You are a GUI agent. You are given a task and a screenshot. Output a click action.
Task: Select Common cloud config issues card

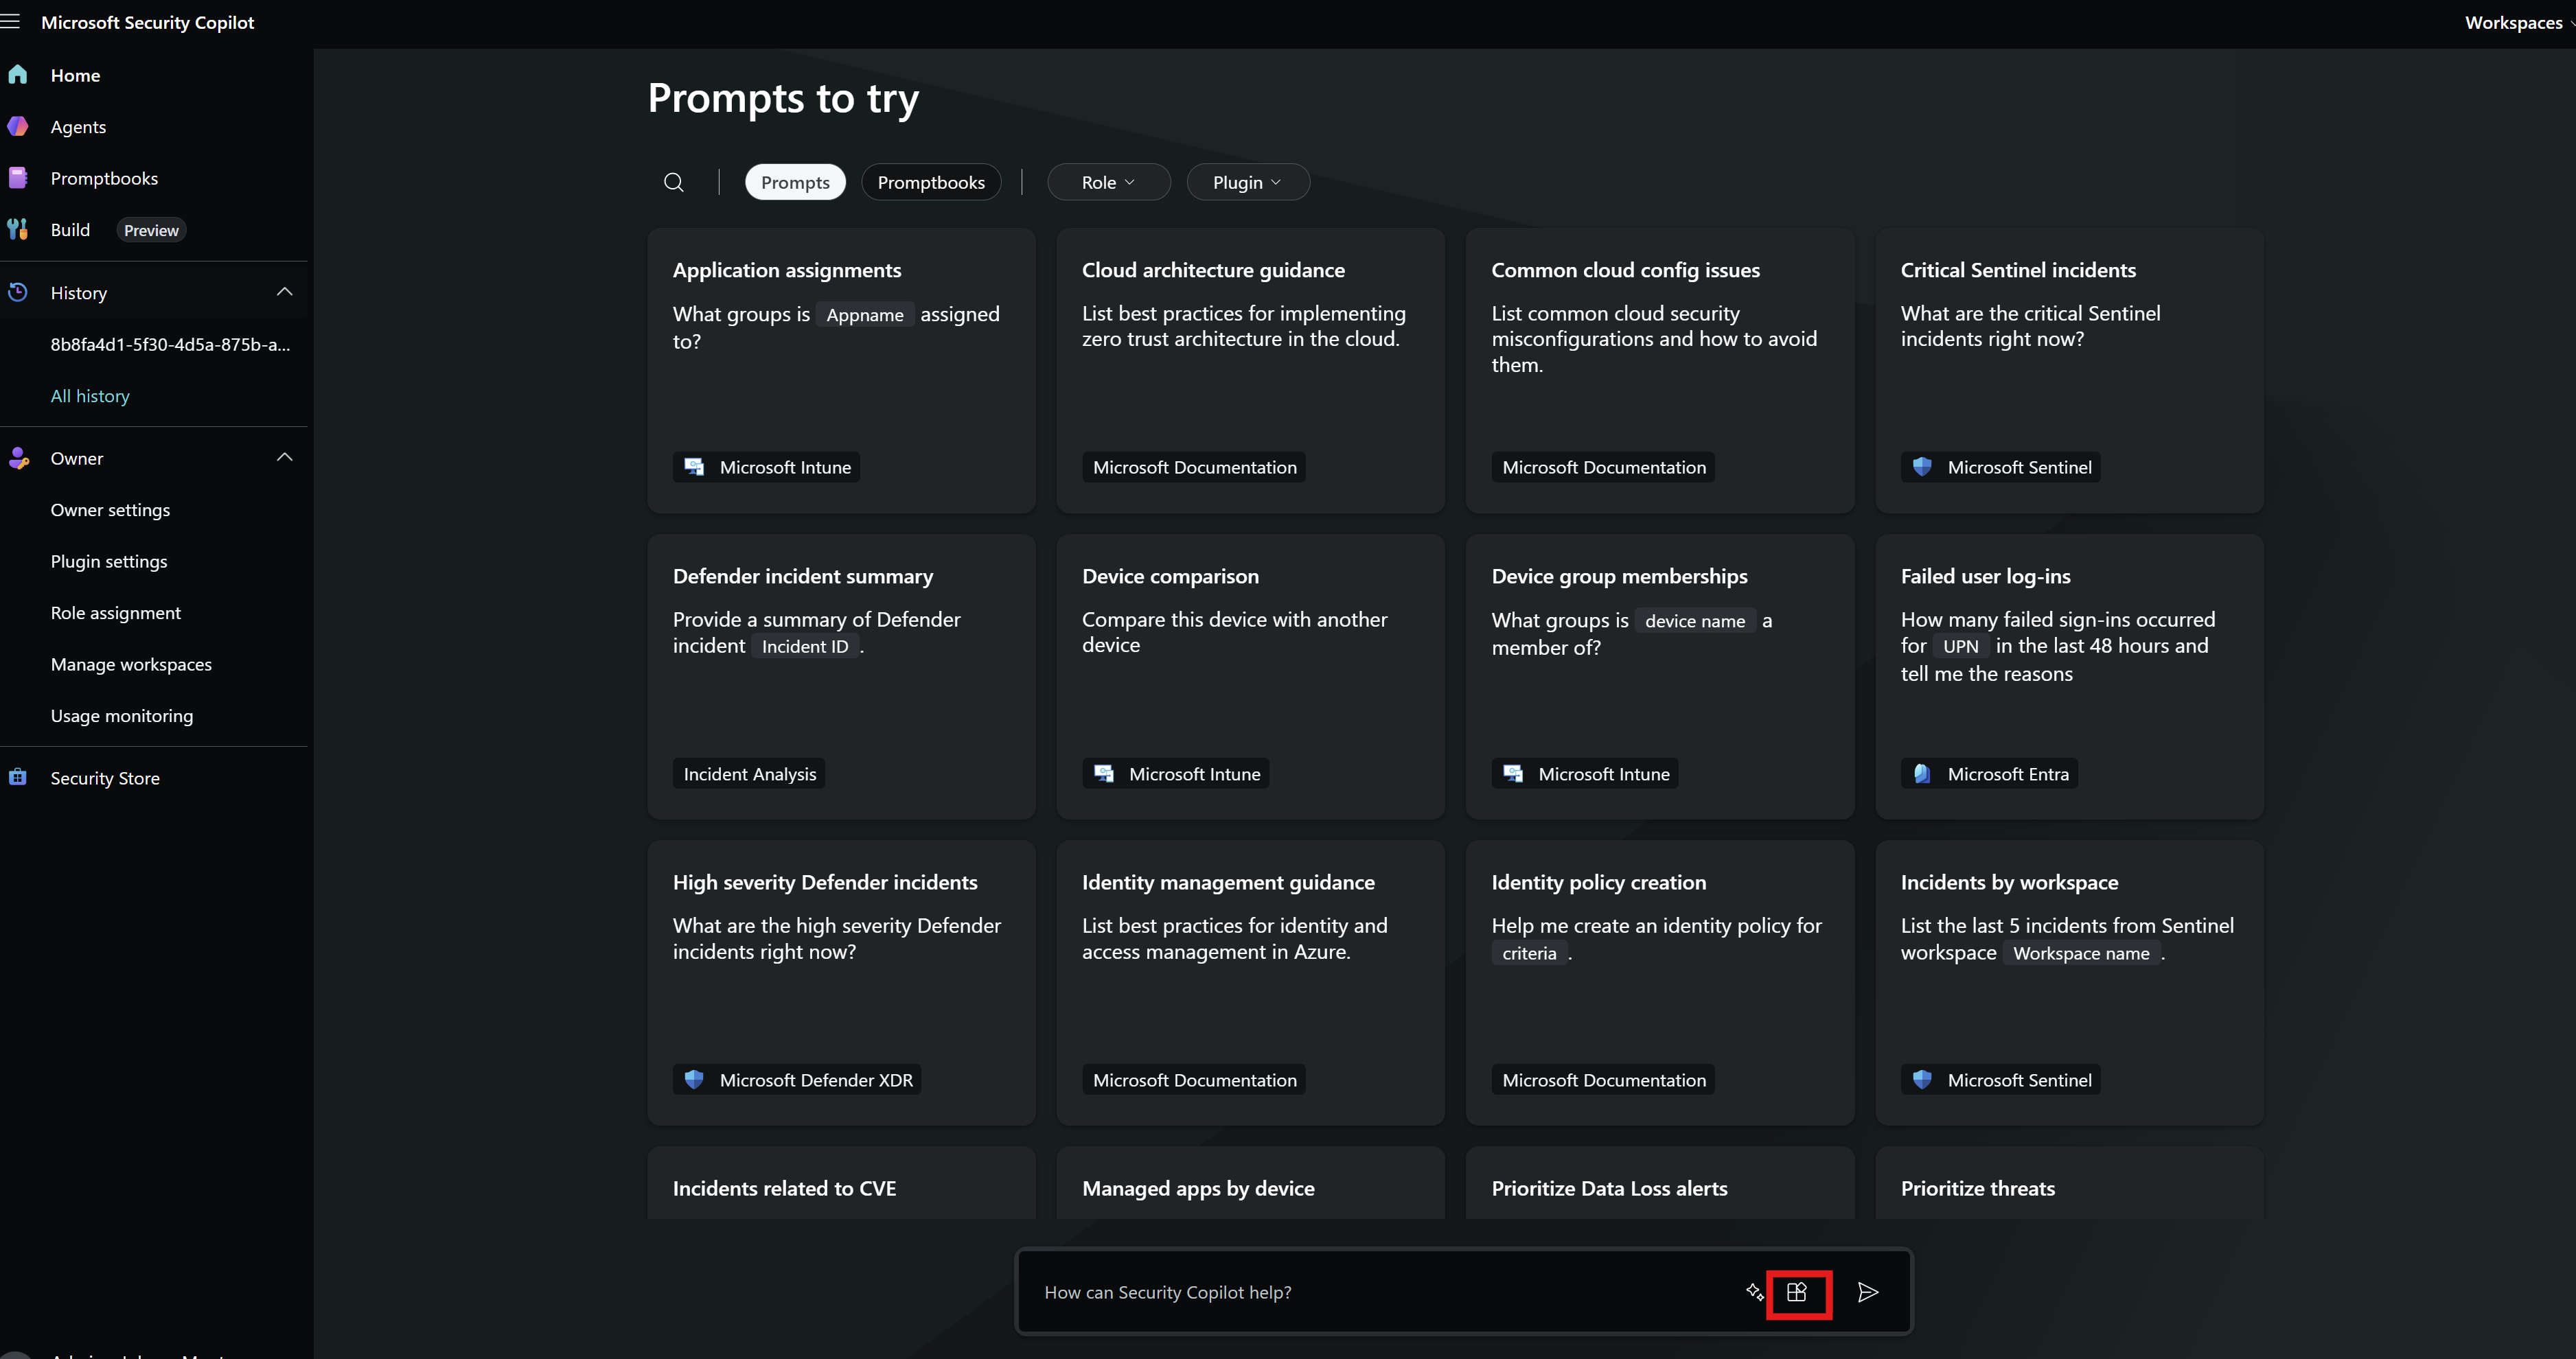1660,371
